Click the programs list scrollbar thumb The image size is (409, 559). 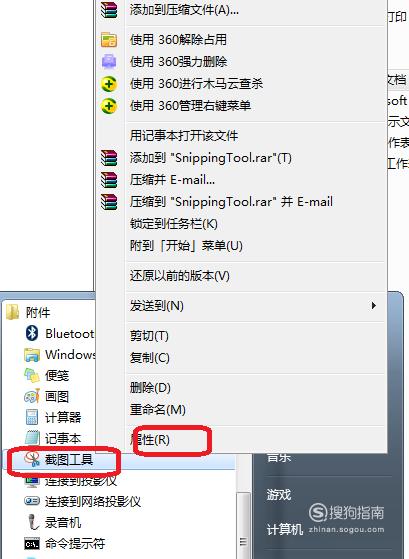pyautogui.click(x=244, y=526)
